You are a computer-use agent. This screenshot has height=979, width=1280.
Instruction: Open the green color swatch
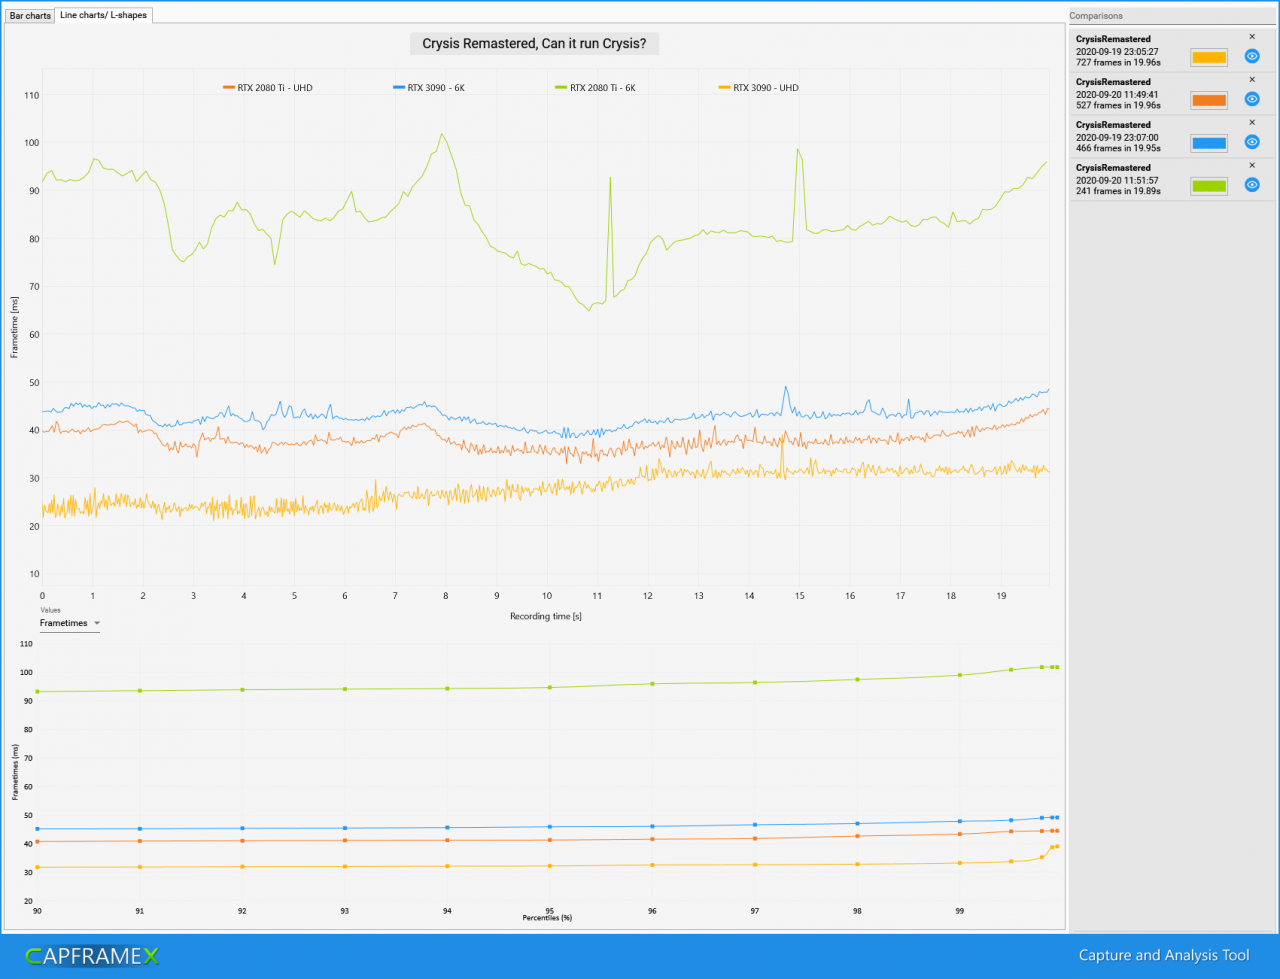click(x=1209, y=186)
